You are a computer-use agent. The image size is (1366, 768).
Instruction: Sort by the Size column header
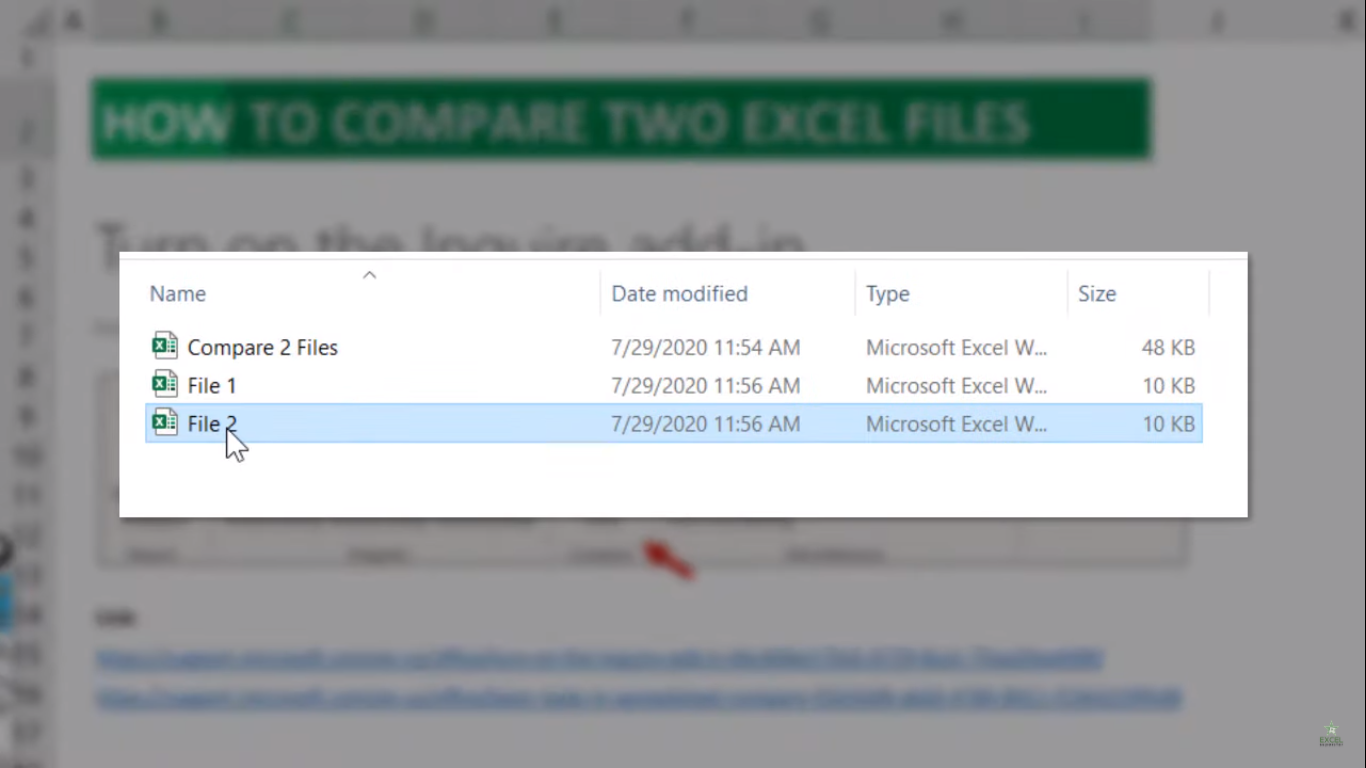1097,294
